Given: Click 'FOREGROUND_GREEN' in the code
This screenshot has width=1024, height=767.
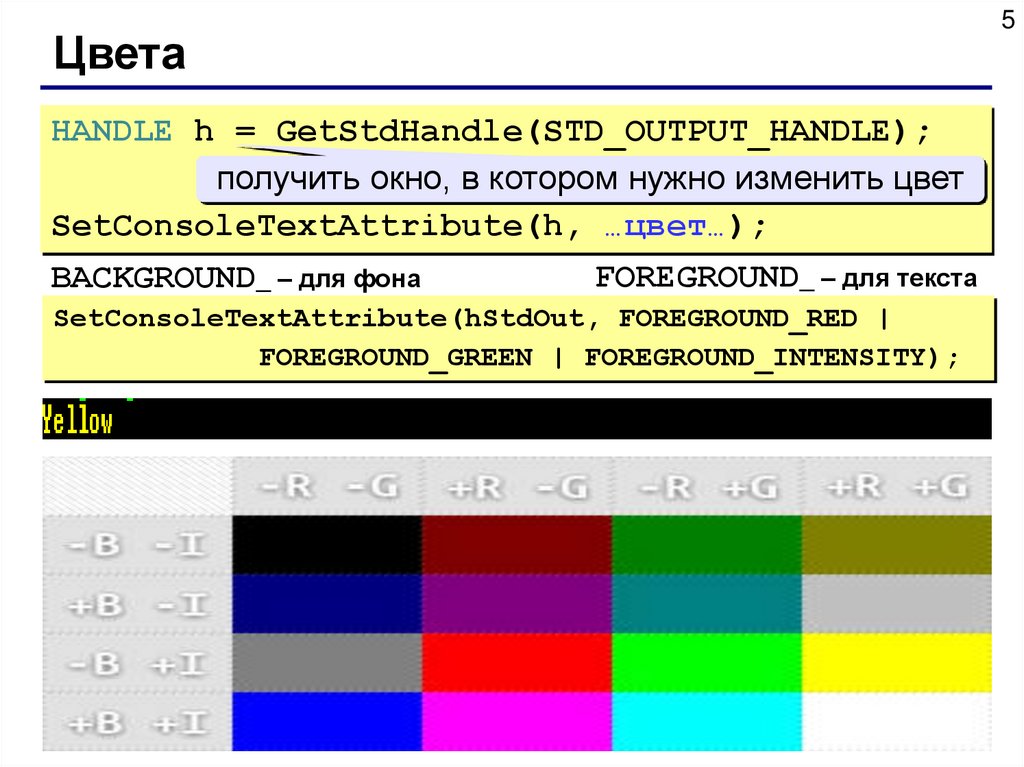Looking at the screenshot, I should click(396, 358).
